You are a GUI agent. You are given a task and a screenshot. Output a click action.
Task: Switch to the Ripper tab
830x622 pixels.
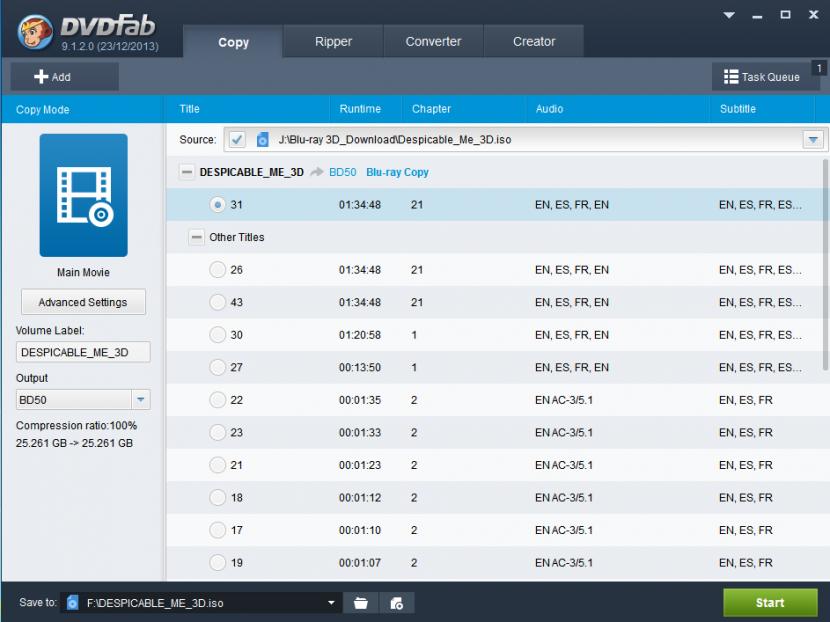[333, 42]
